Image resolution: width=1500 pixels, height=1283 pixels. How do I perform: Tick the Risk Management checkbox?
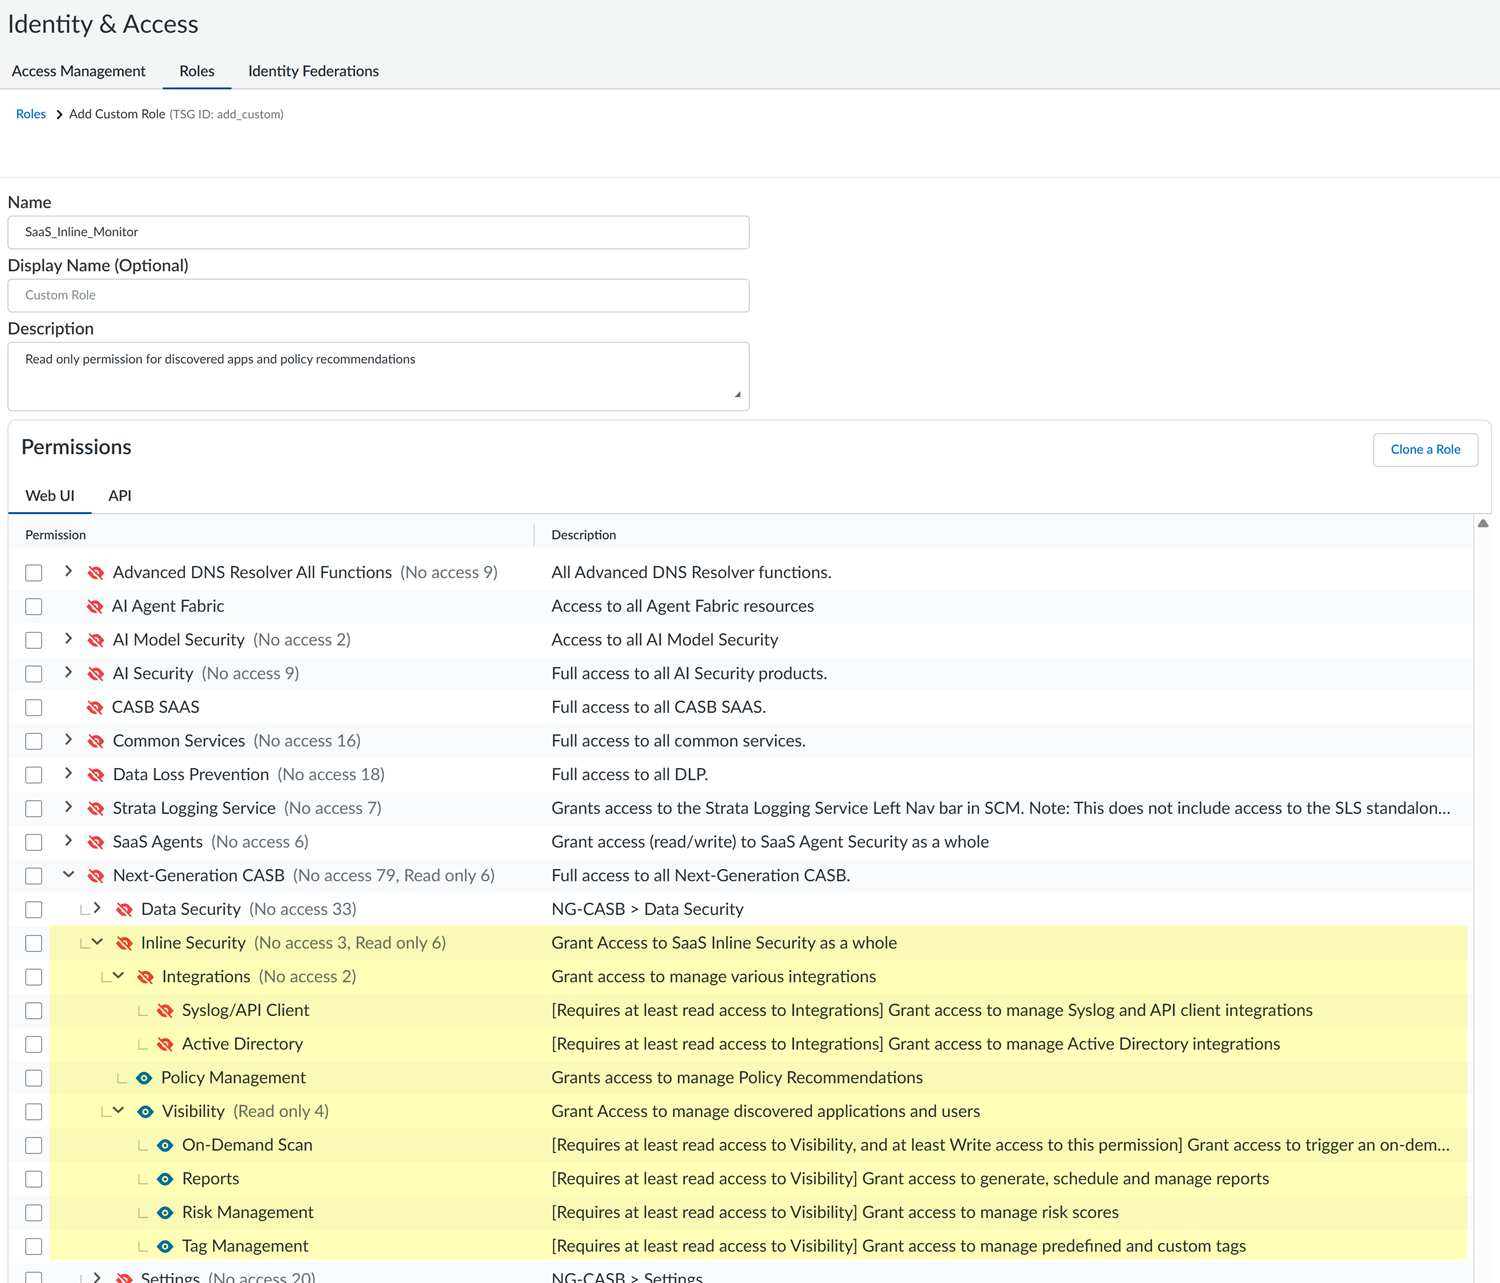[x=34, y=1213]
